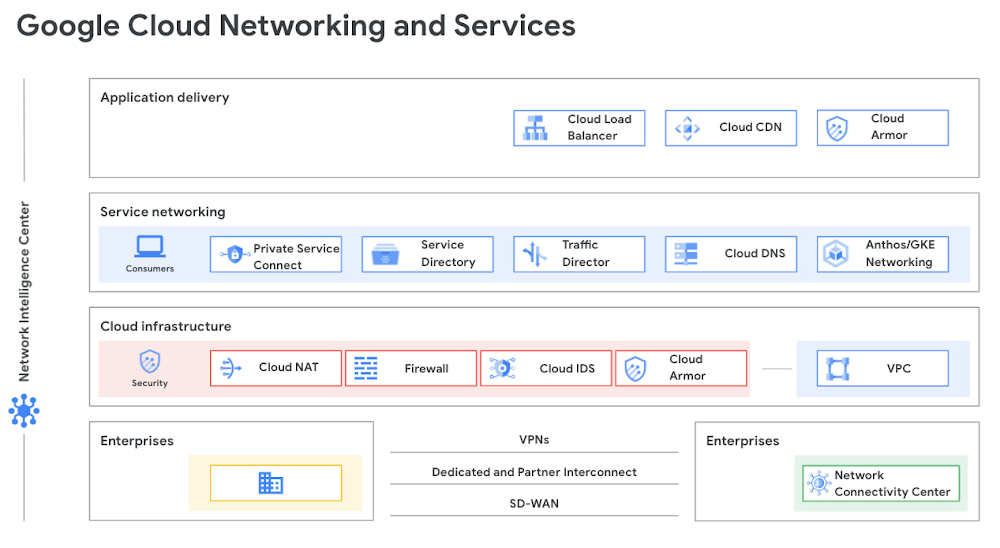The width and height of the screenshot is (1000, 548).
Task: Click the Service Directory folder icon
Action: (385, 254)
